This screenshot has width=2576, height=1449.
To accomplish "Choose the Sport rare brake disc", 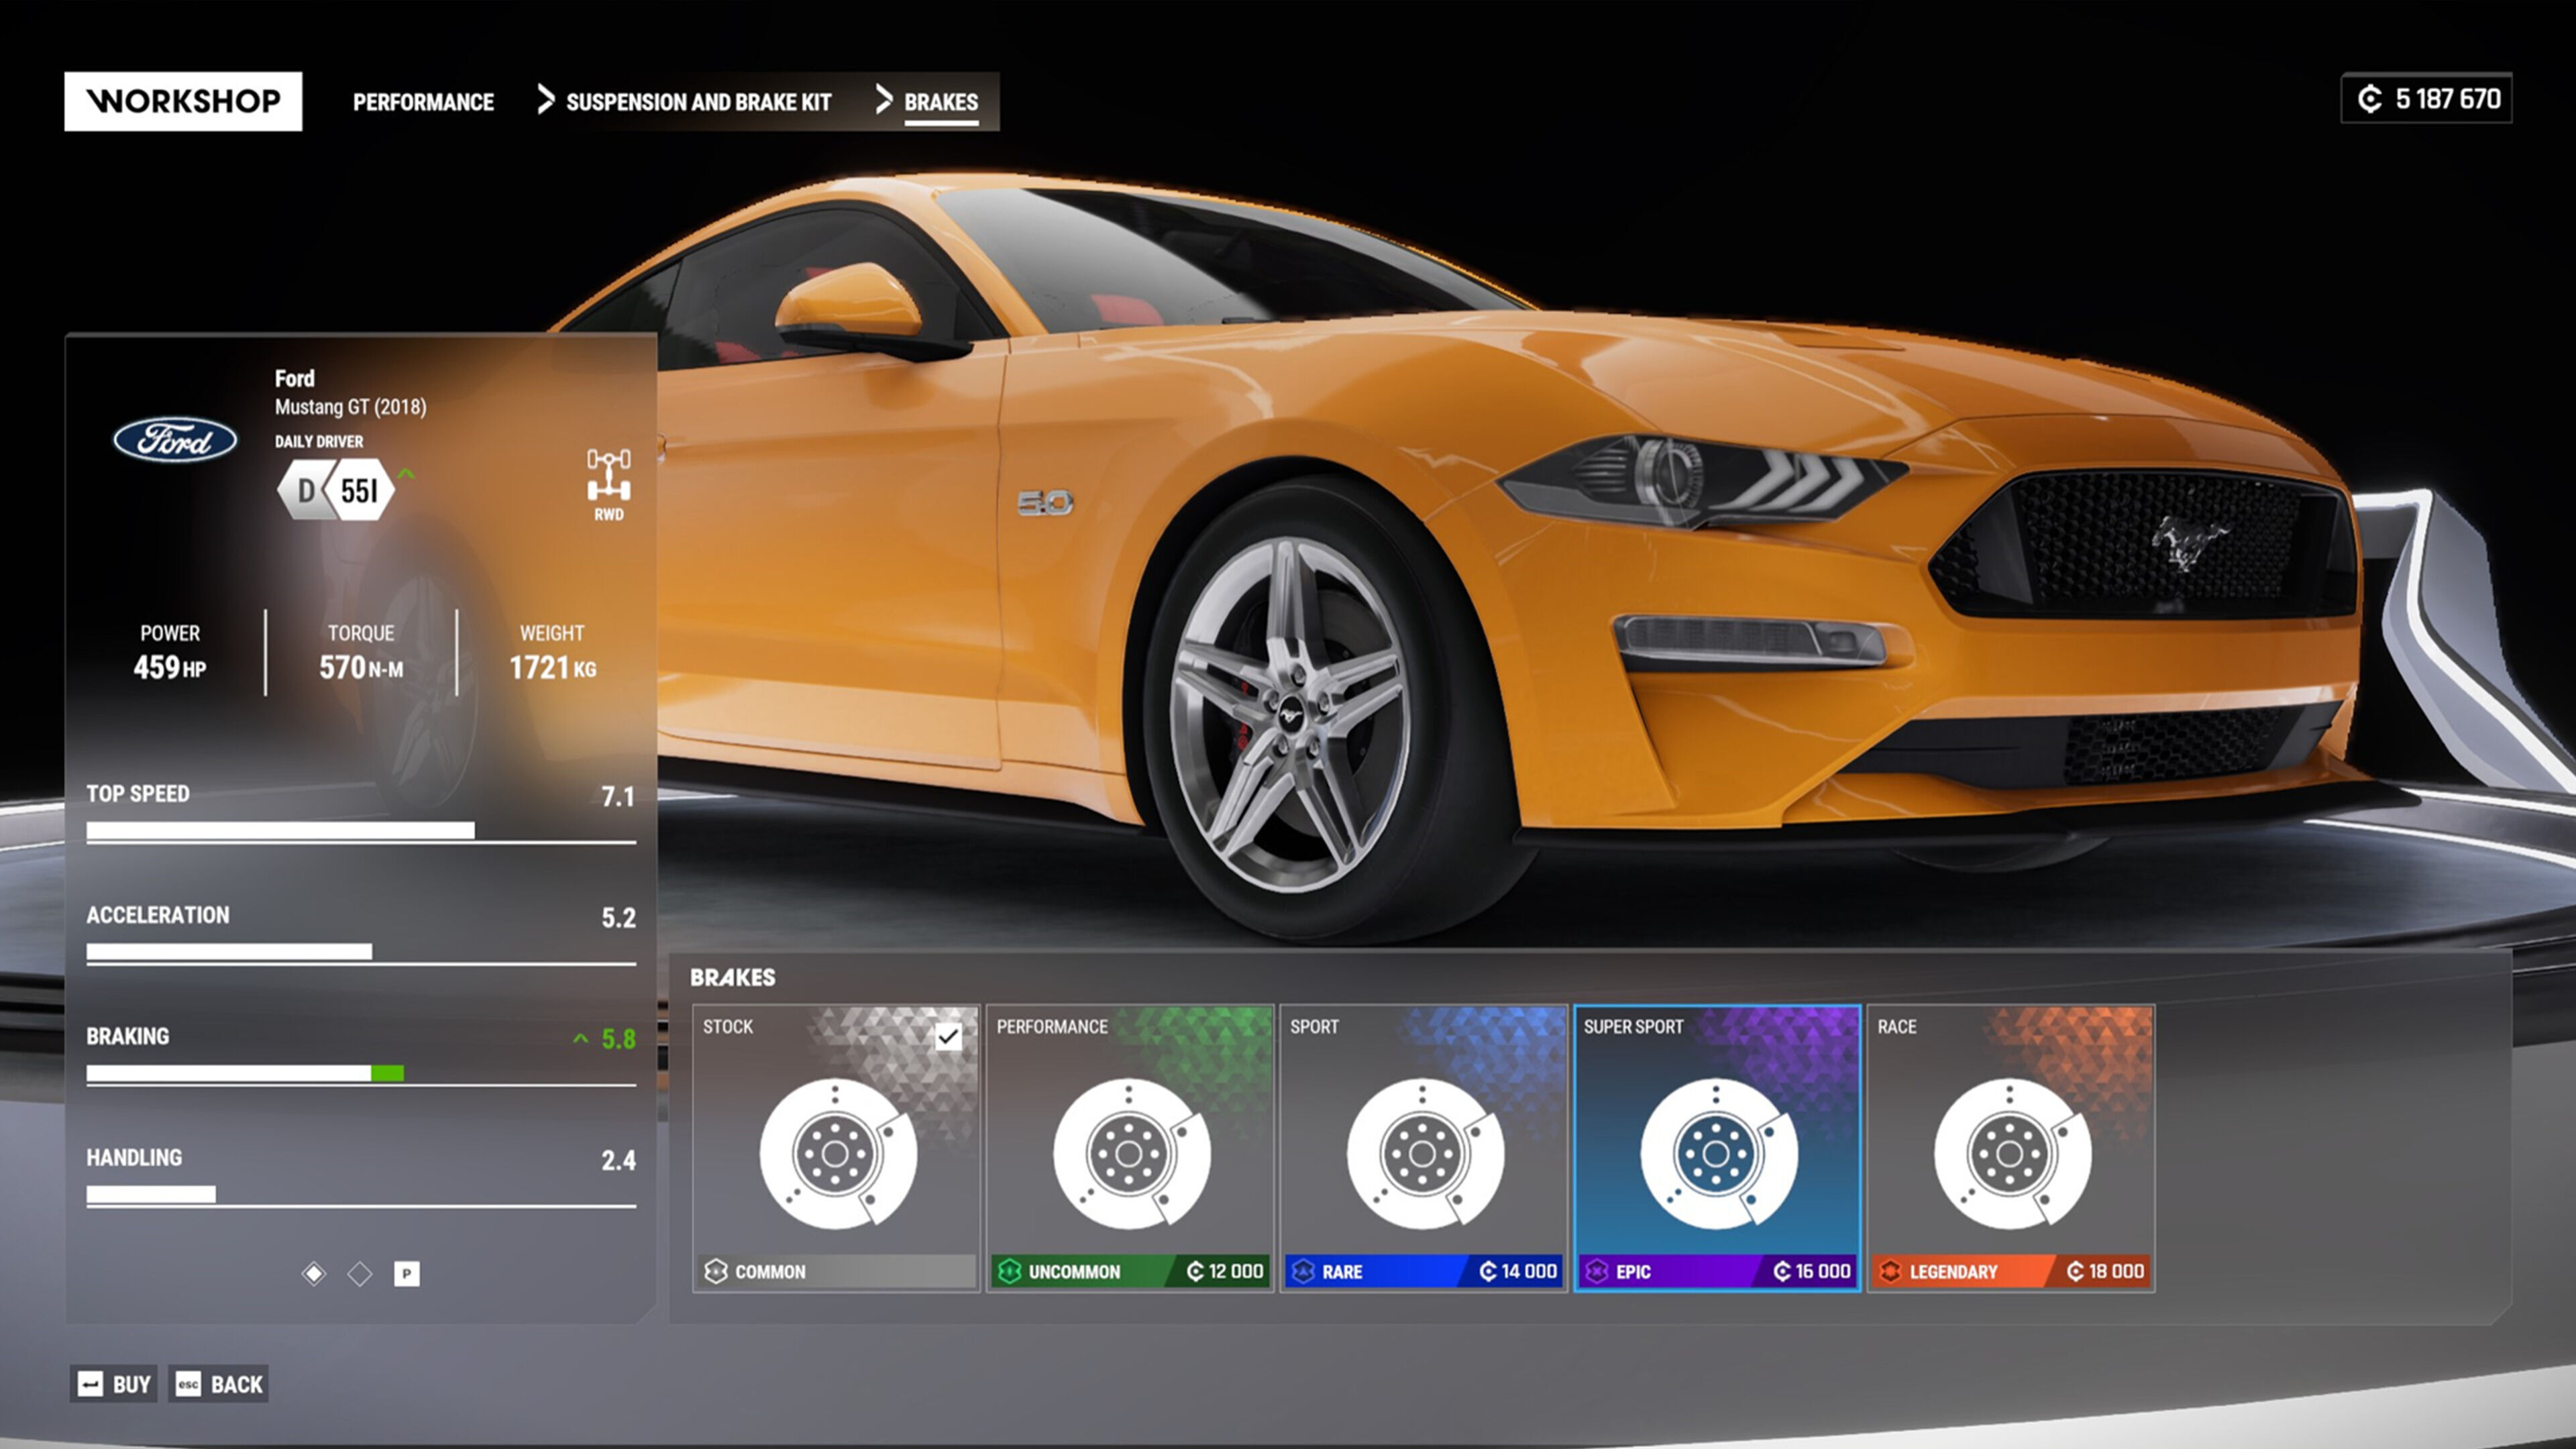I will pos(1423,1153).
